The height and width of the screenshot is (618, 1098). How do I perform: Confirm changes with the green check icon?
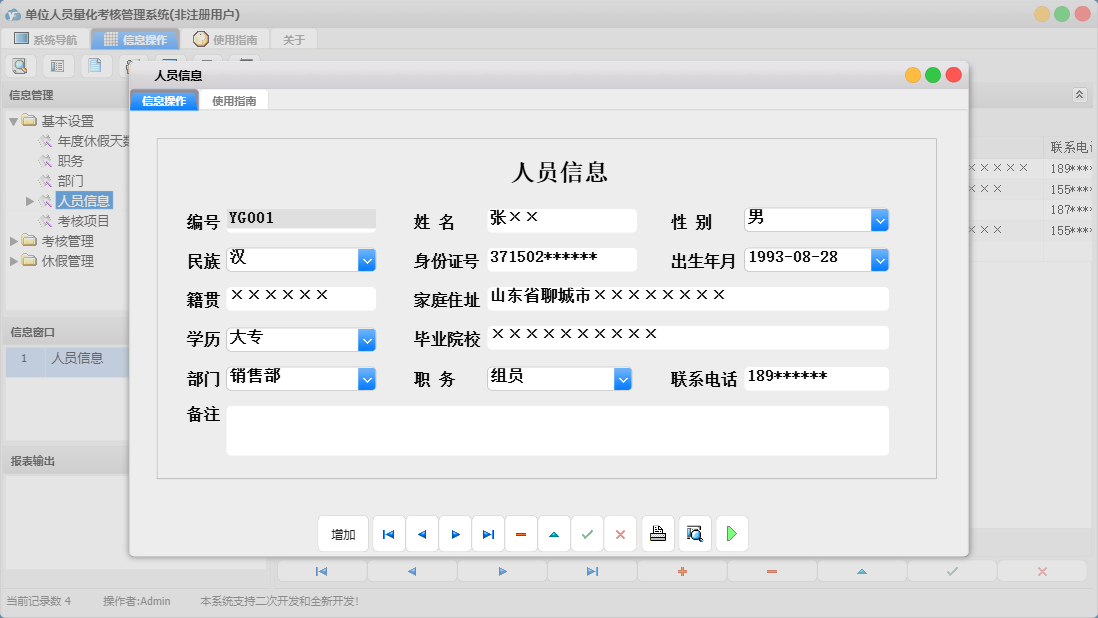pos(587,533)
